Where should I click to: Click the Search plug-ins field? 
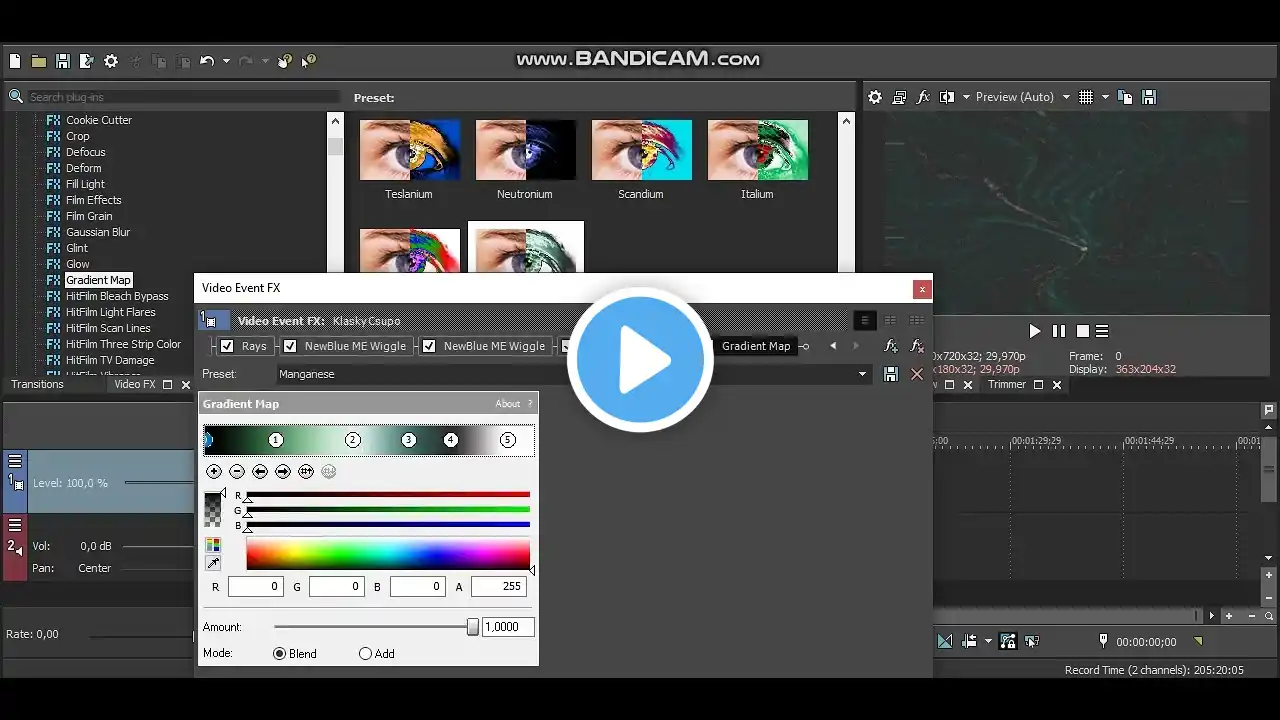tap(183, 97)
